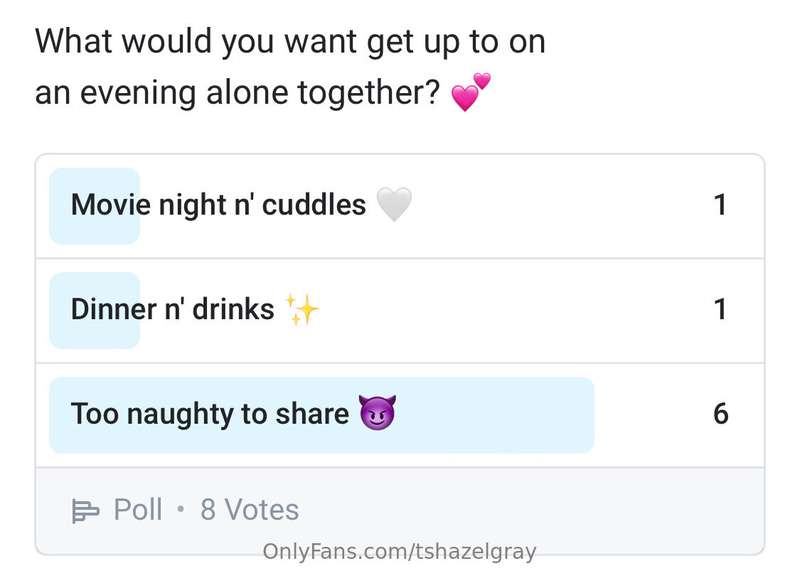The image size is (800, 573).
Task: Vote for 'Too naughty to share'
Action: pos(400,415)
